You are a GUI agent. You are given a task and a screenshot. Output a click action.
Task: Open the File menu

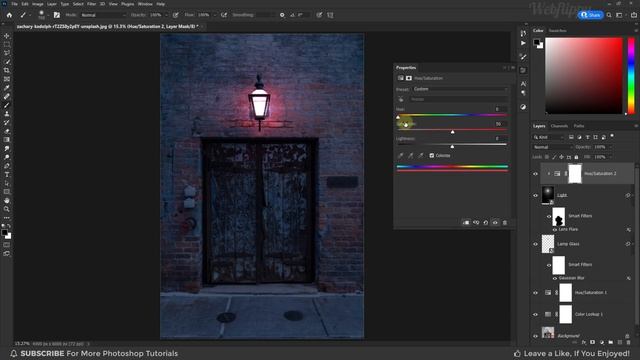(x=14, y=4)
